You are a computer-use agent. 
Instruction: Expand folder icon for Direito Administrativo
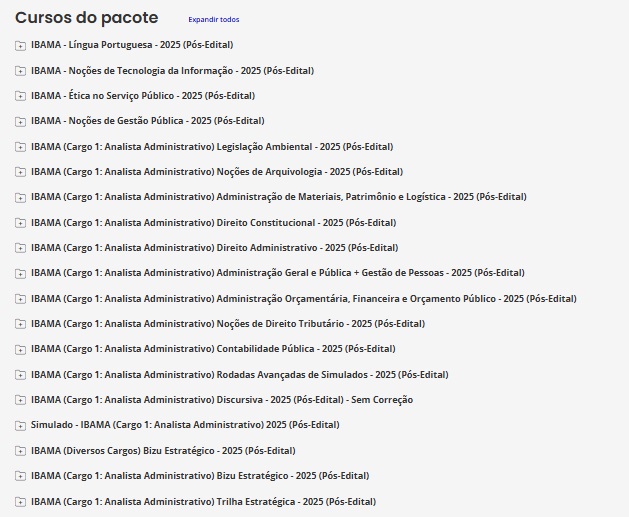pos(20,248)
